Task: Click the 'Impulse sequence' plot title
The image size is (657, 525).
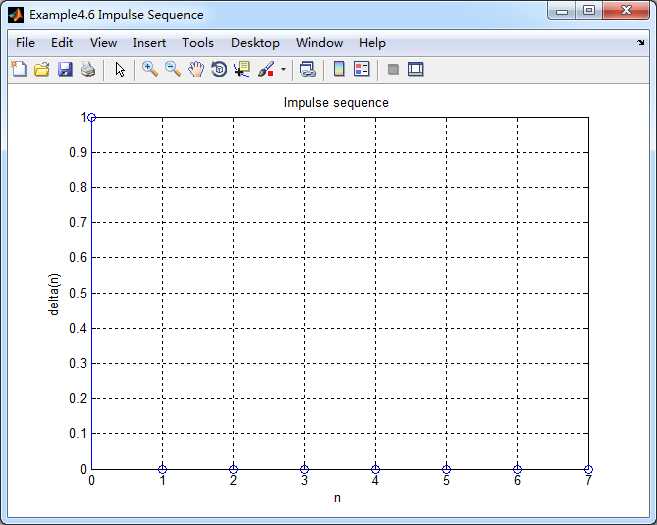Action: coord(336,103)
